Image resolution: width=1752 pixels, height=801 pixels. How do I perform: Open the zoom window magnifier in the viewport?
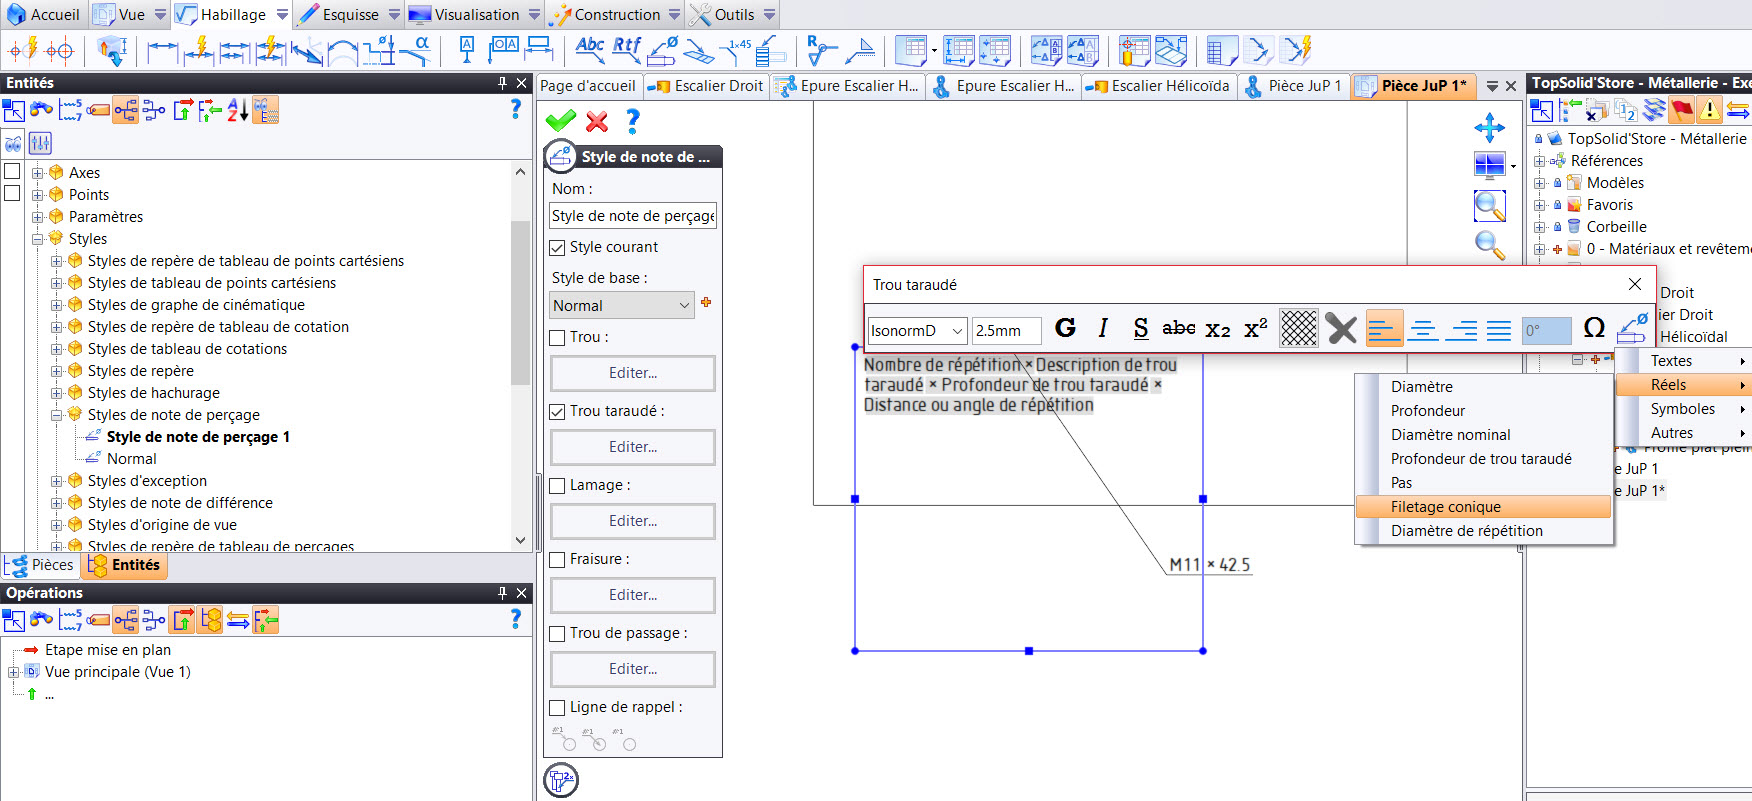click(x=1490, y=206)
